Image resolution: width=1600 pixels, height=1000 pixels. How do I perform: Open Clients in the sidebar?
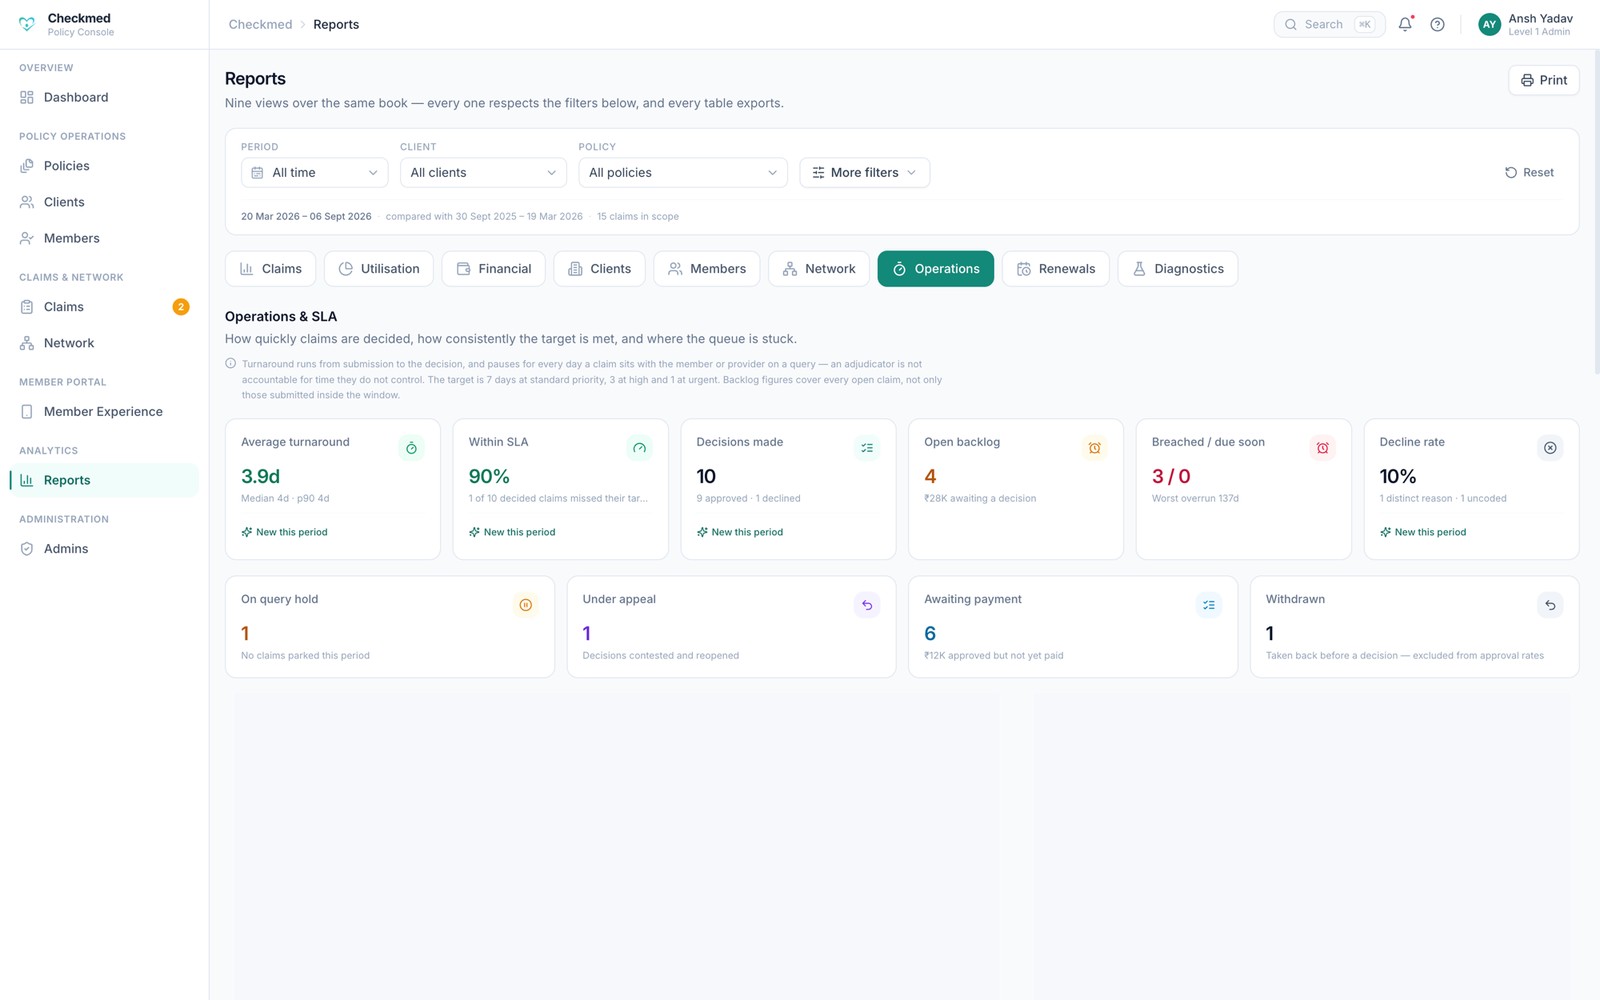(104, 202)
